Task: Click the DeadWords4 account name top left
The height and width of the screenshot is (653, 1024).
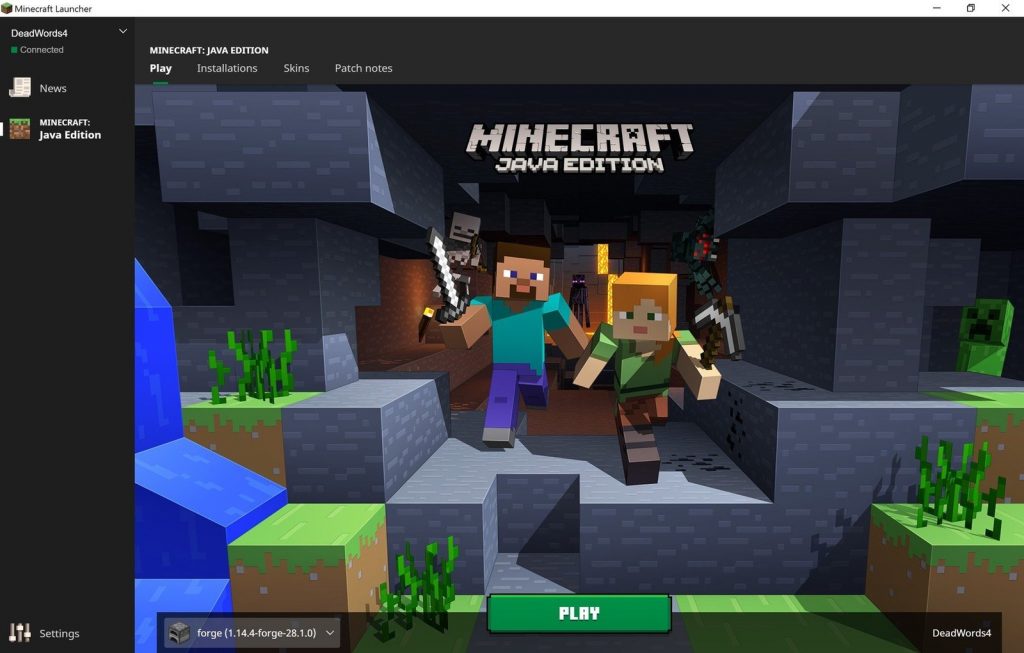Action: (x=40, y=32)
